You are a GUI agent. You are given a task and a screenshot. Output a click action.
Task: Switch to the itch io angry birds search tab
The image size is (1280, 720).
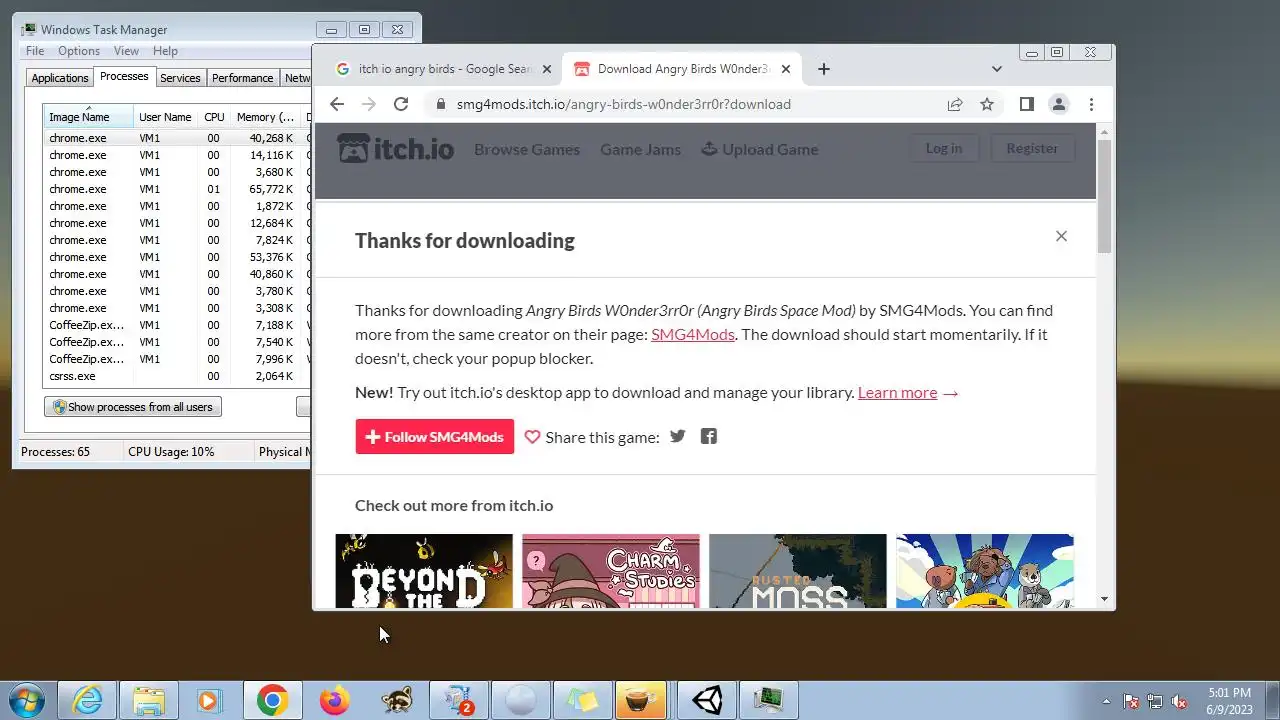[x=443, y=69]
